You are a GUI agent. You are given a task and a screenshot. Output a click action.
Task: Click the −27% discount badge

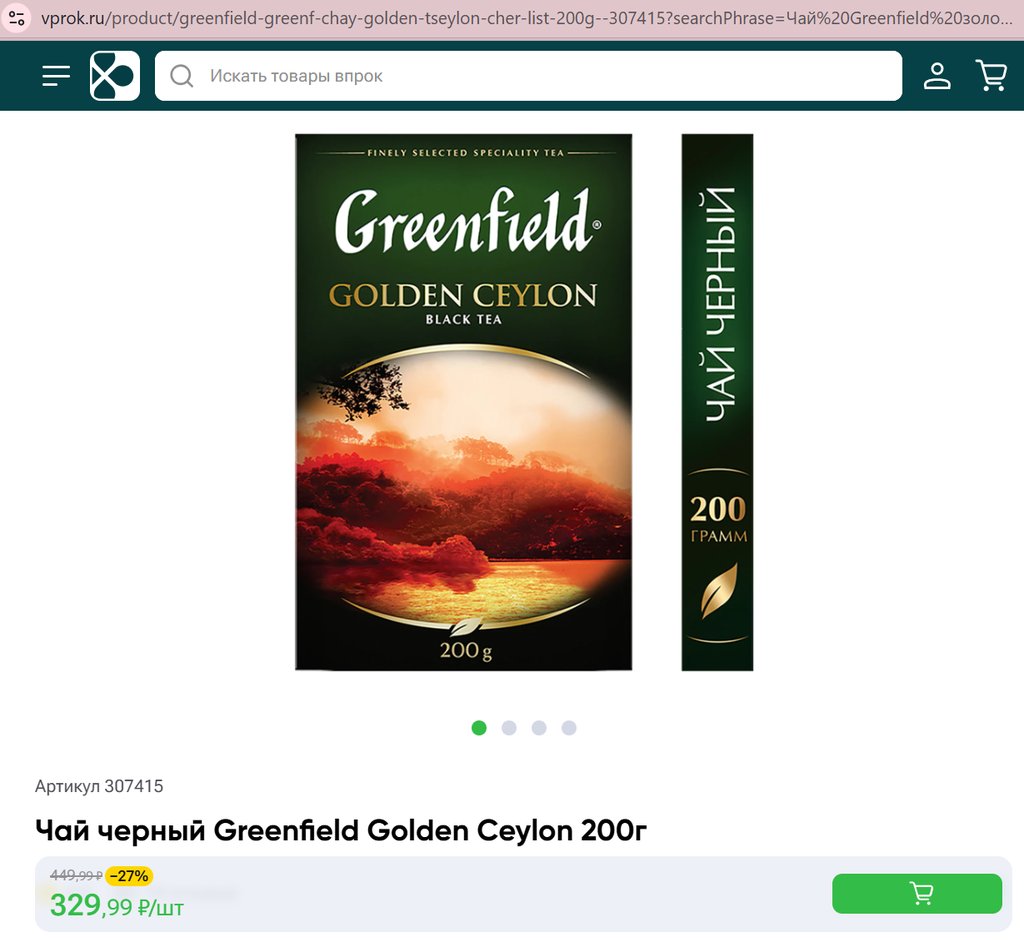coord(129,876)
